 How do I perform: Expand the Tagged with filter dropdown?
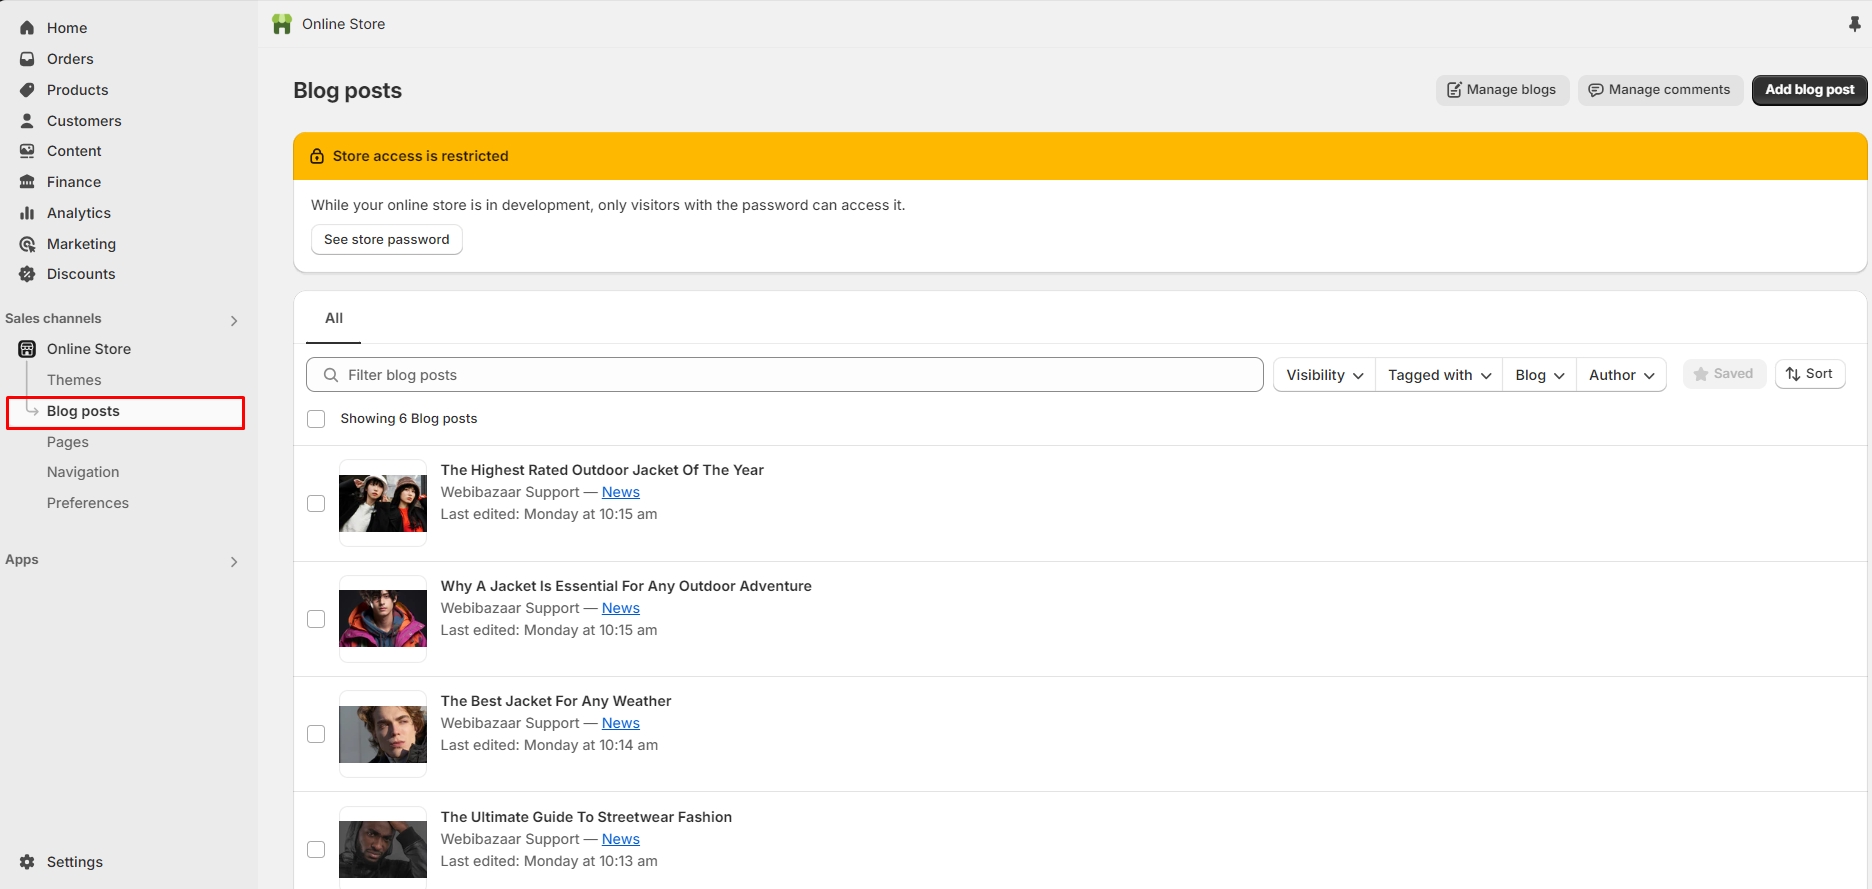1438,375
